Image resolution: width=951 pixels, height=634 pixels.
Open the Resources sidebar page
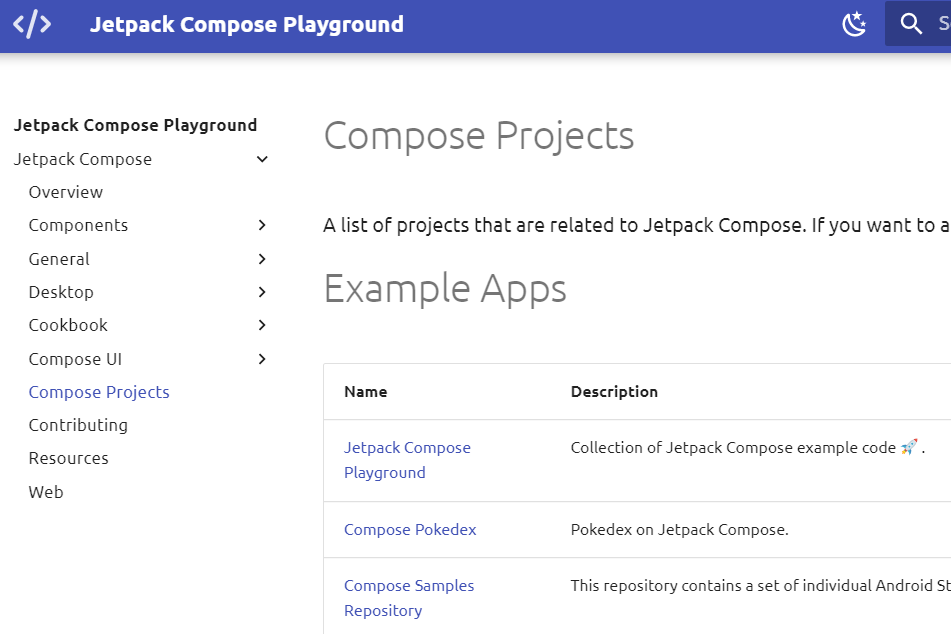(69, 458)
